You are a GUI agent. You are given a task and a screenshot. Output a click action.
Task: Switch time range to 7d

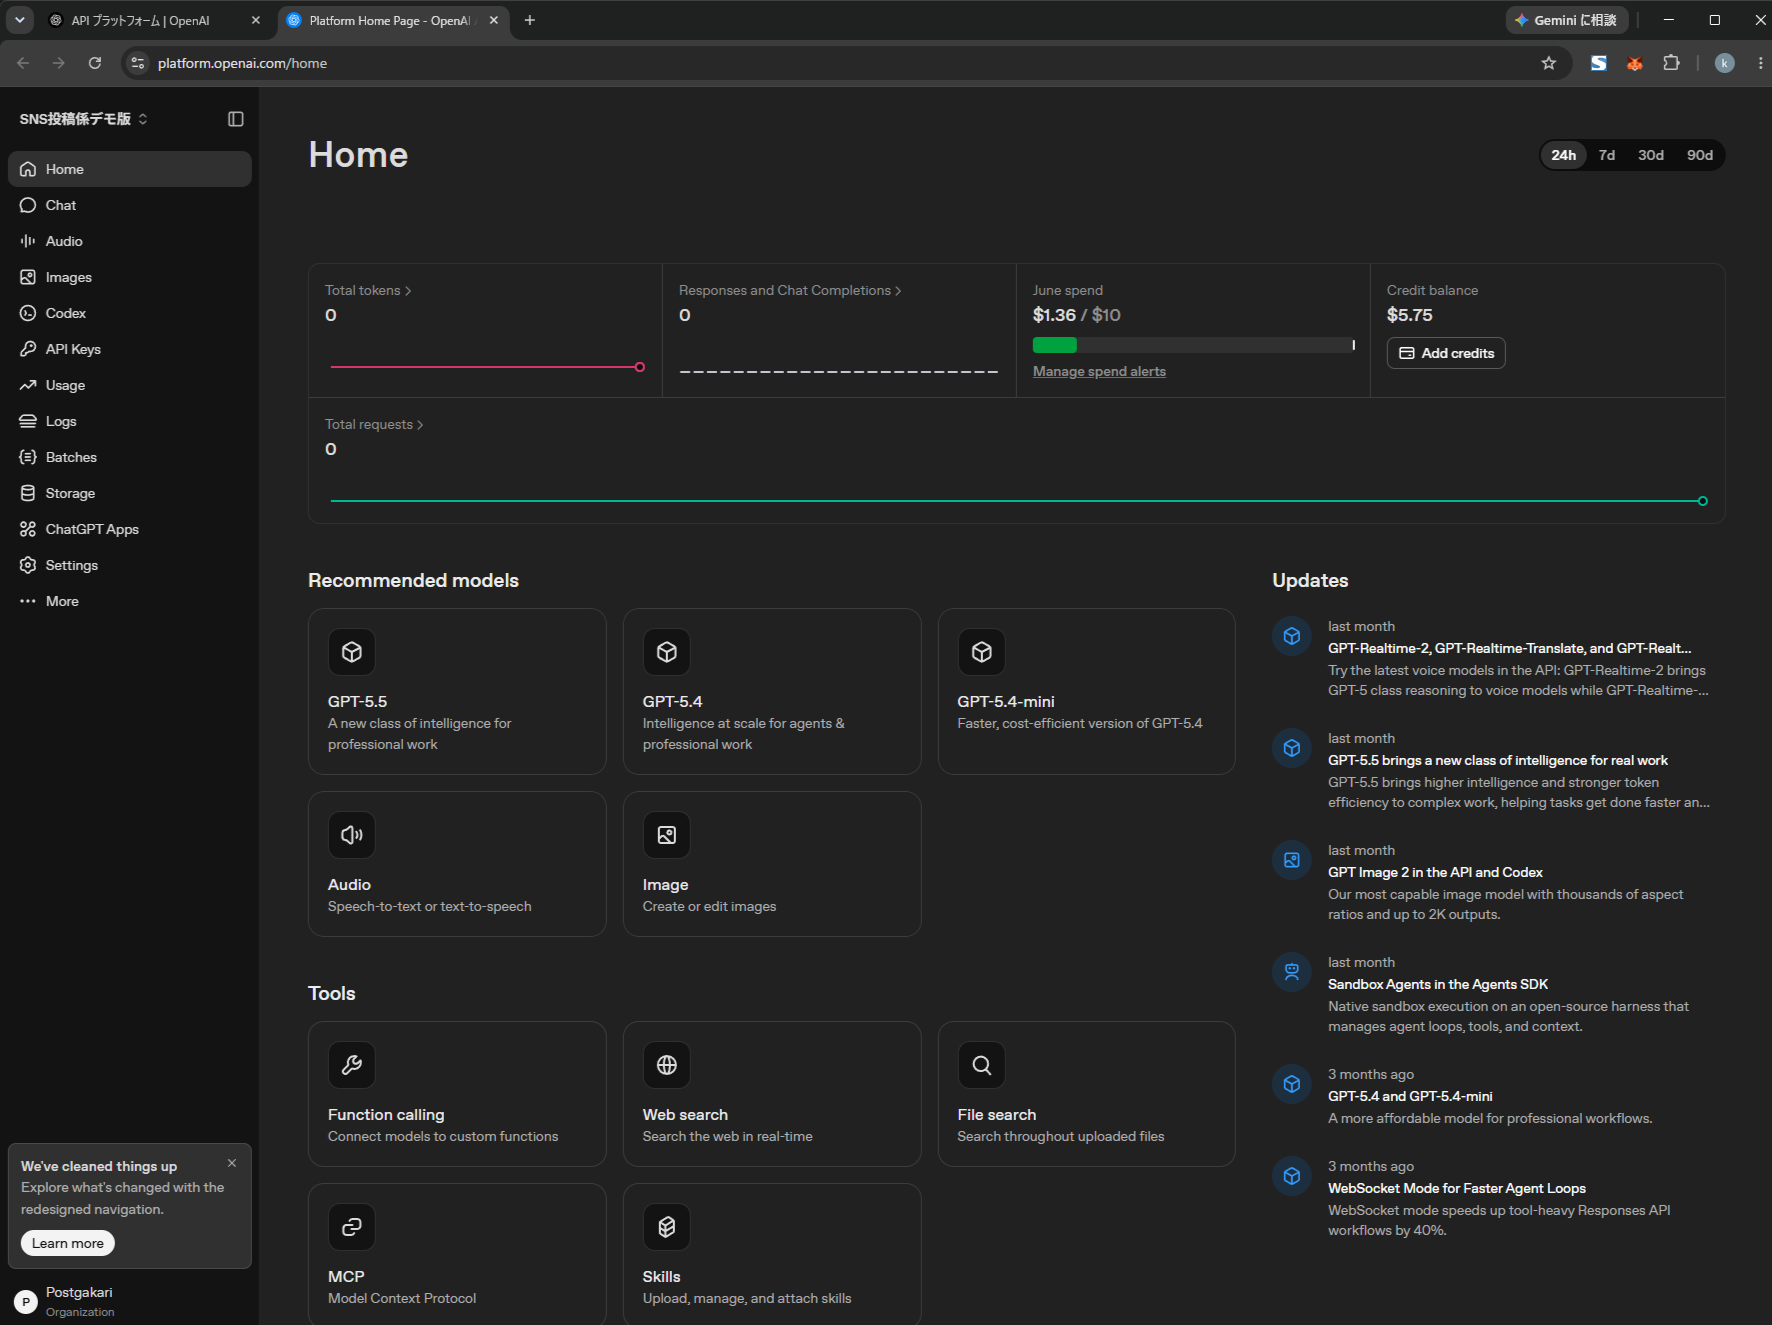coord(1607,155)
